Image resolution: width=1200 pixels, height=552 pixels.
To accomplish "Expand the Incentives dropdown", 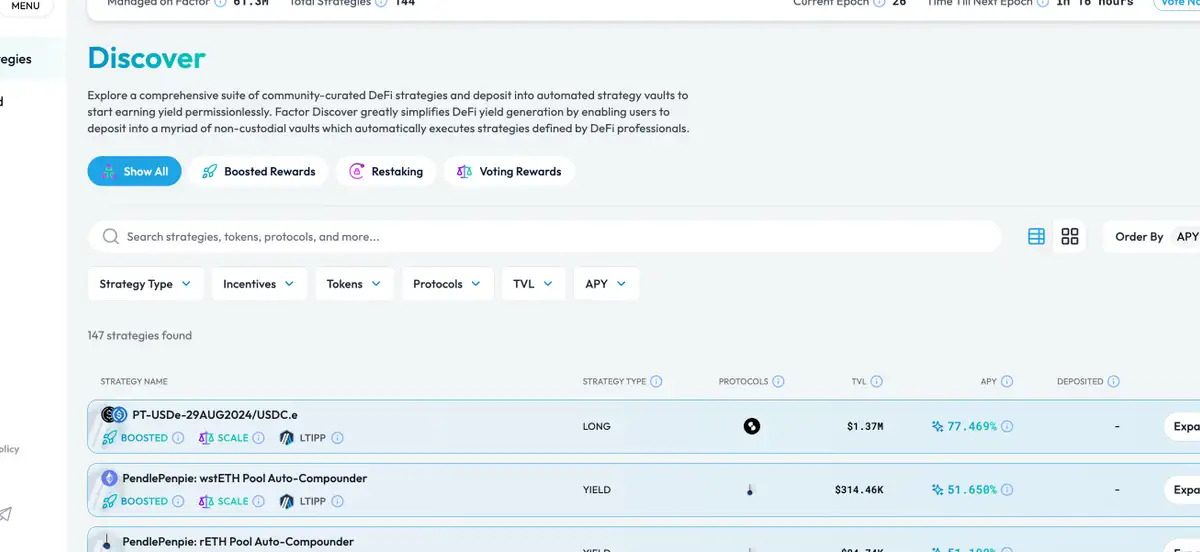I will pyautogui.click(x=259, y=284).
